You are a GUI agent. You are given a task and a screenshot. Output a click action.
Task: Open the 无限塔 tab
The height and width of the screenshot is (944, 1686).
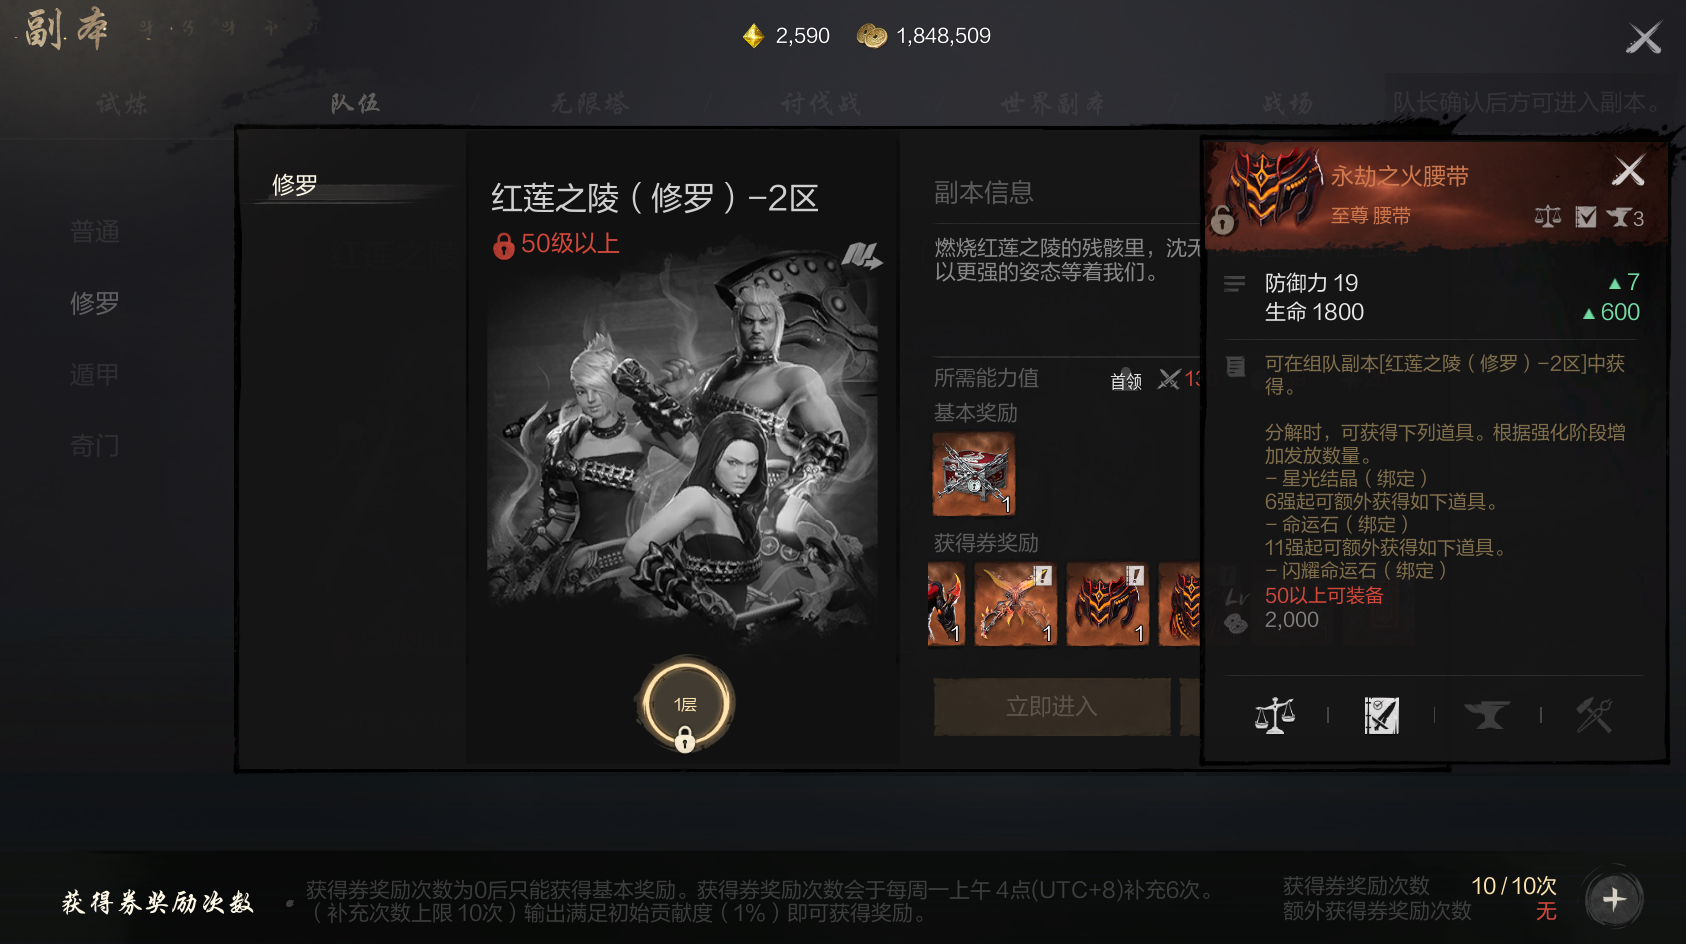[x=590, y=103]
